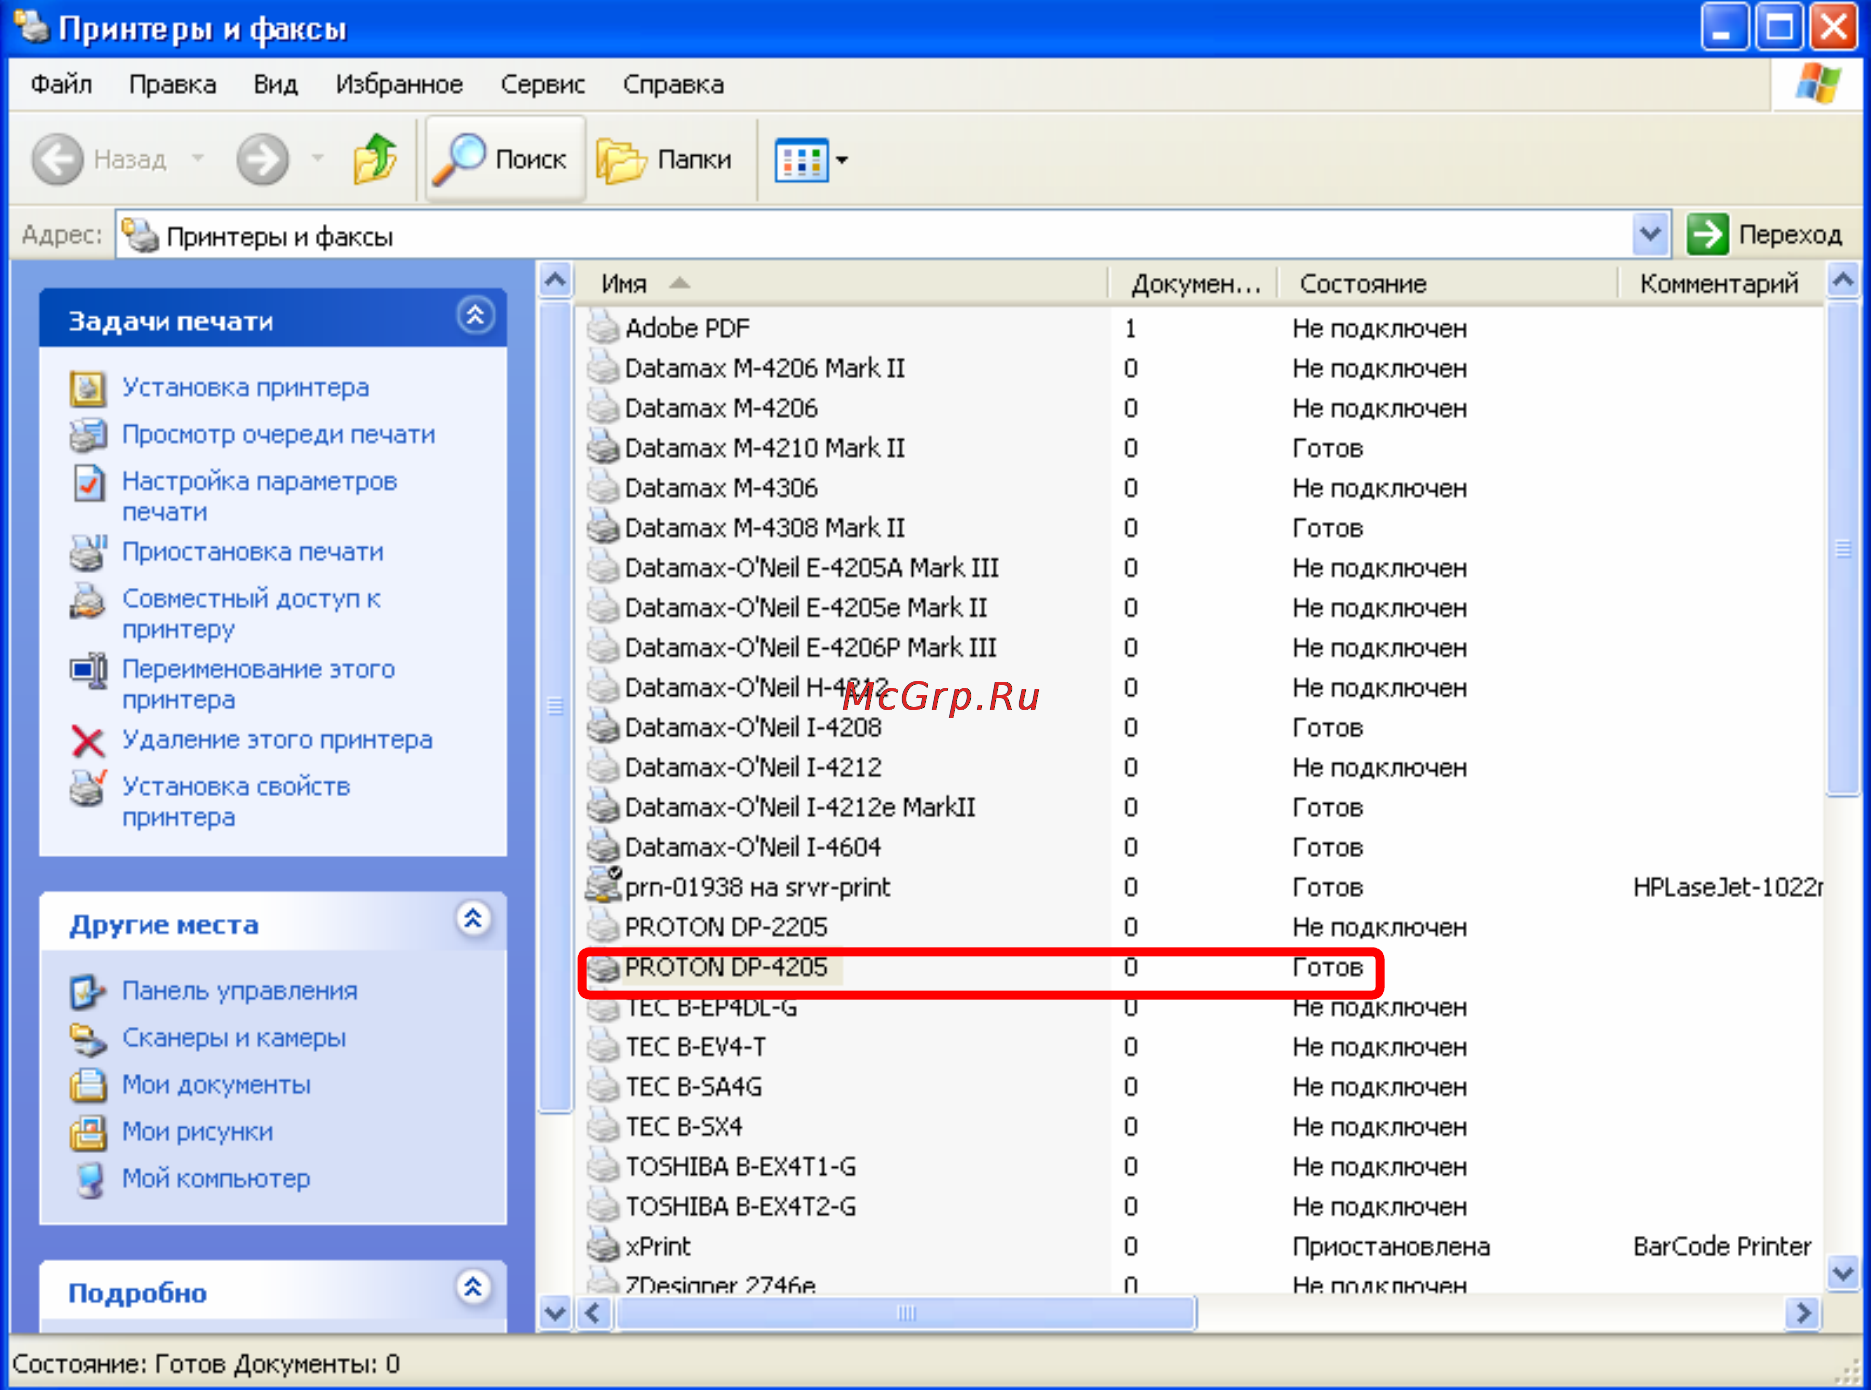Viewport: 1871px width, 1390px height.
Task: Click the Мой компьютер icon
Action: pyautogui.click(x=88, y=1179)
